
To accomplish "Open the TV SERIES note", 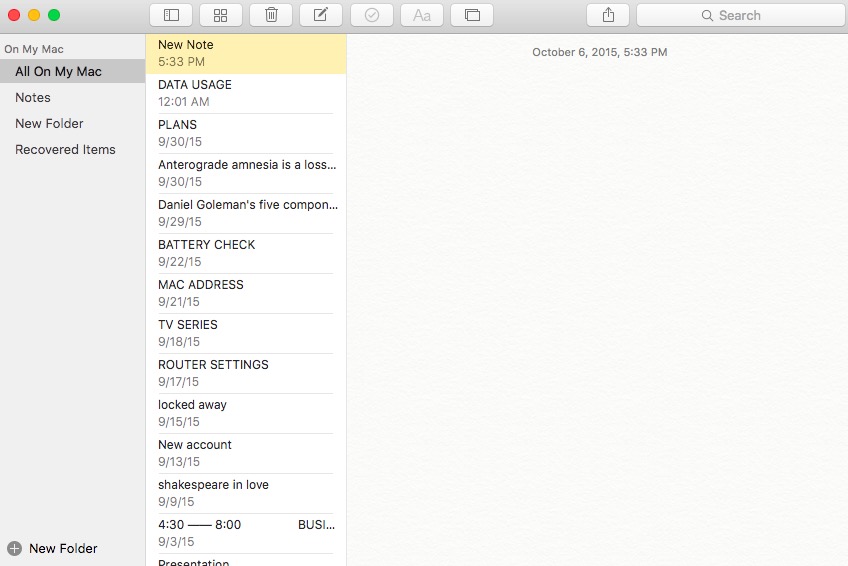I will [x=246, y=334].
